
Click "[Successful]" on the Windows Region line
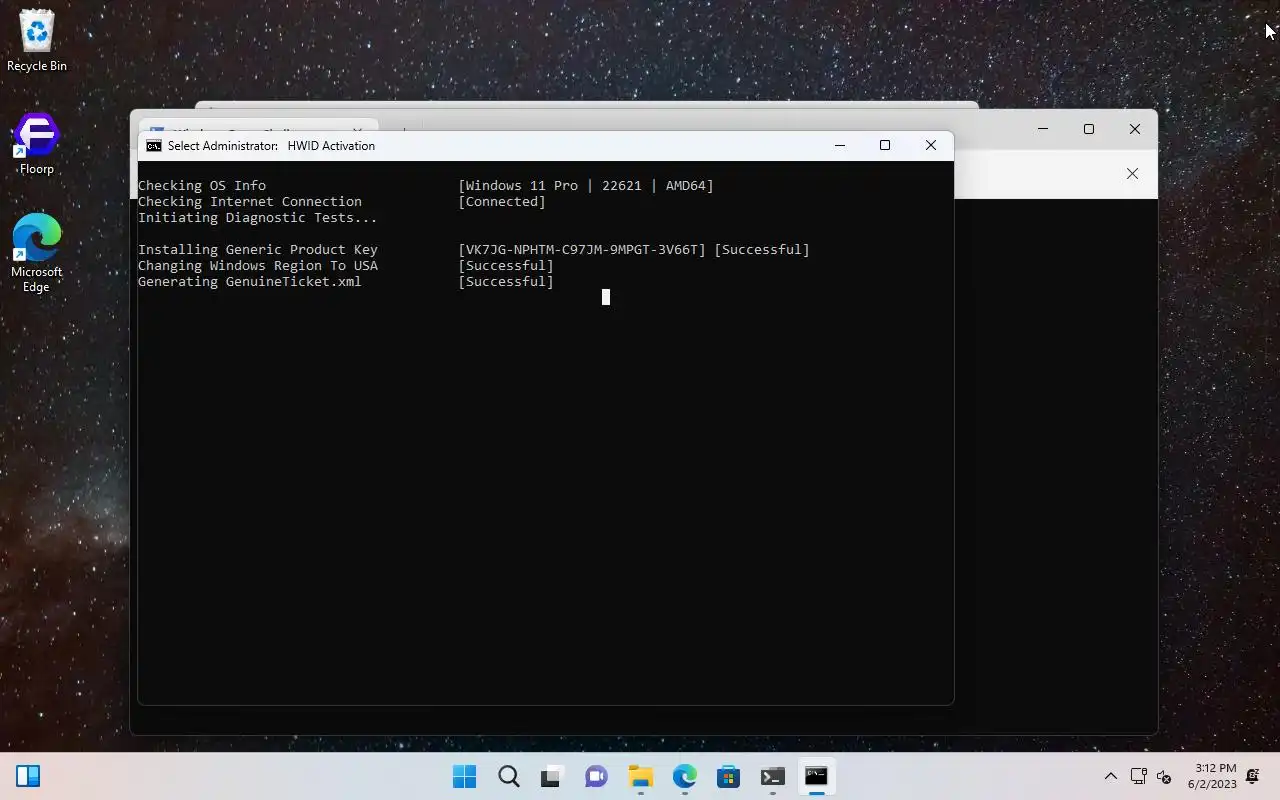pyautogui.click(x=506, y=266)
